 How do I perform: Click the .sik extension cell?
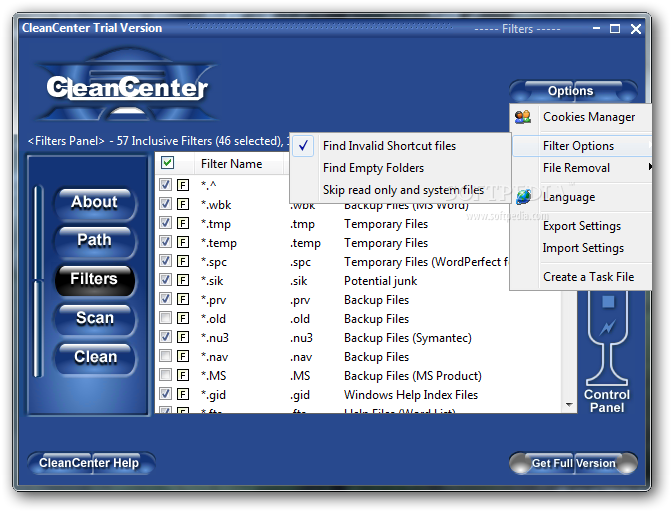pyautogui.click(x=299, y=281)
